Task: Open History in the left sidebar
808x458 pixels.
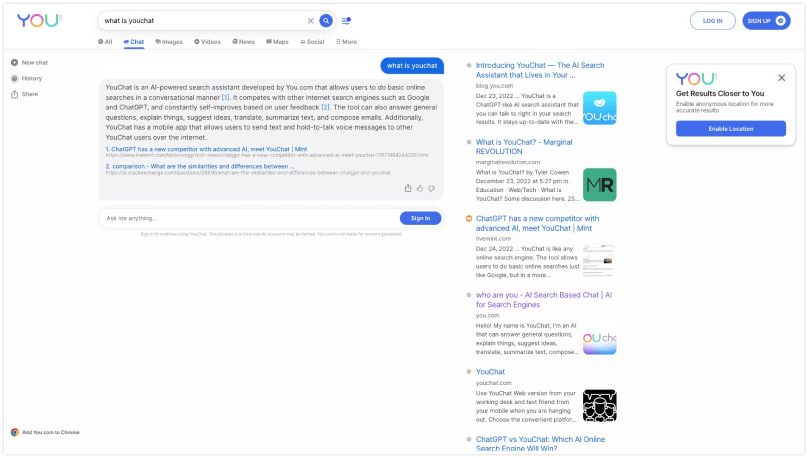Action: (x=30, y=78)
